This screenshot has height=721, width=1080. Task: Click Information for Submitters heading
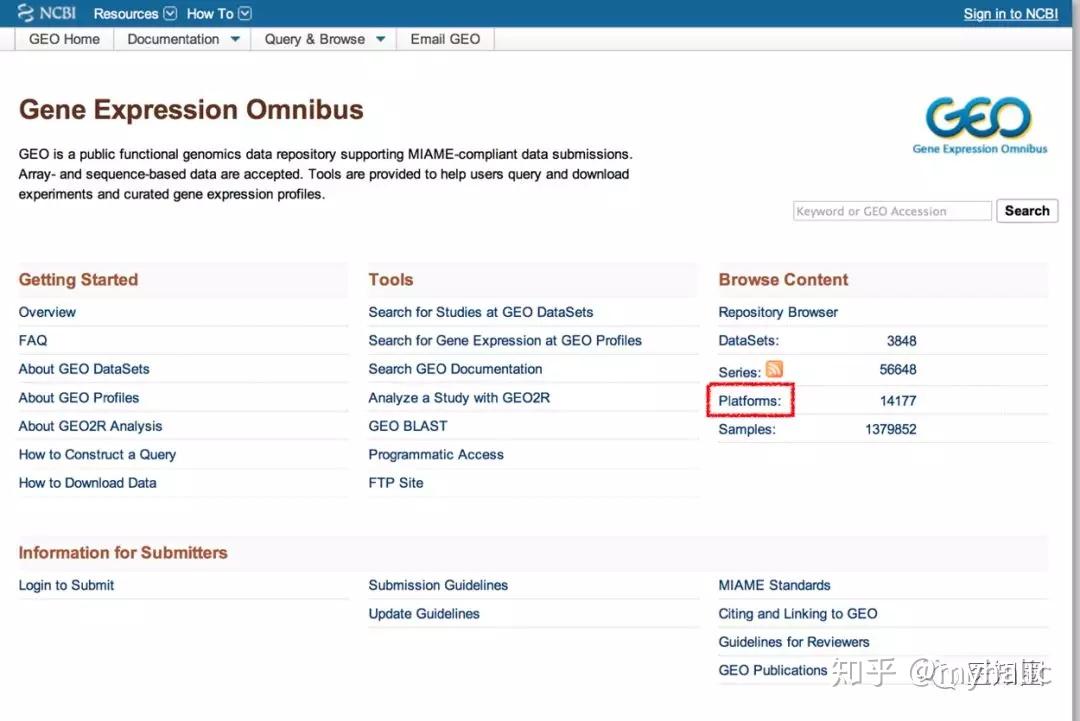point(123,553)
